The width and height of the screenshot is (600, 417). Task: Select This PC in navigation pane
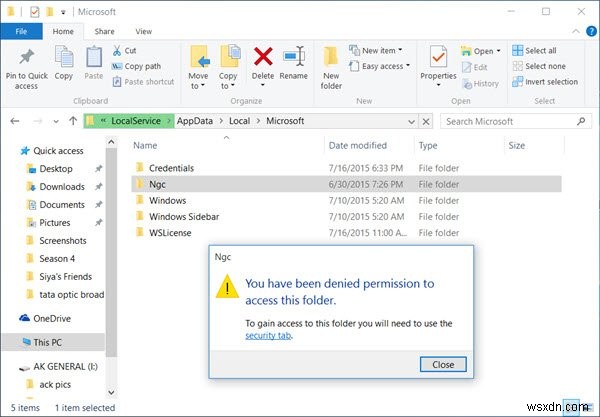(54, 342)
